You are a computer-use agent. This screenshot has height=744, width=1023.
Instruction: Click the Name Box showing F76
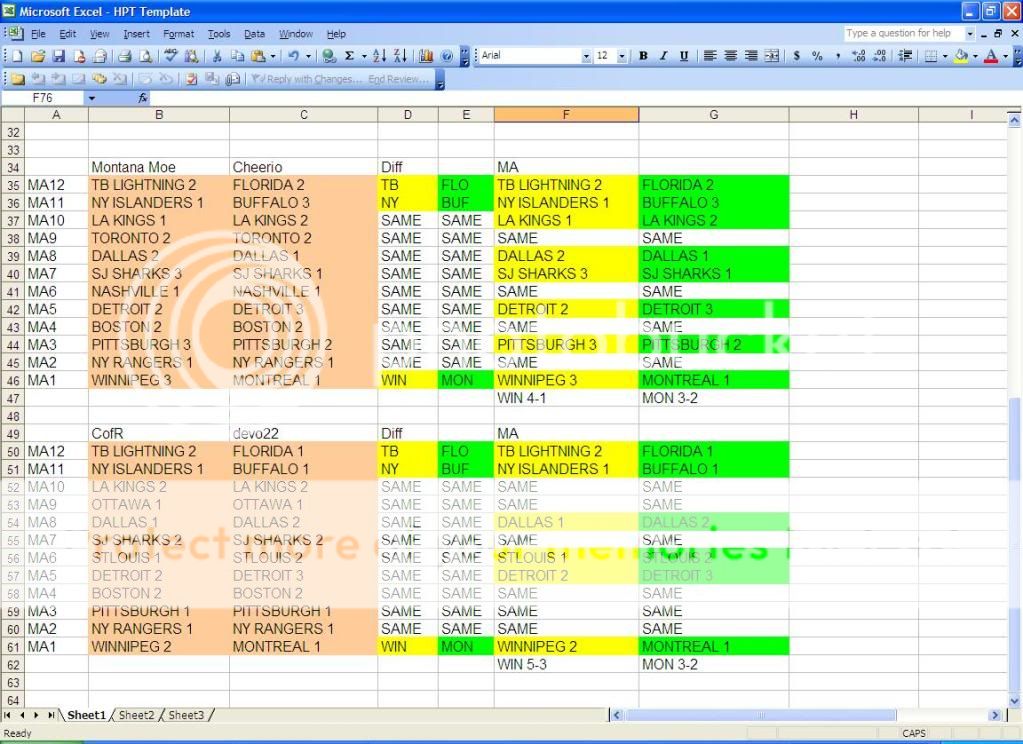click(43, 98)
